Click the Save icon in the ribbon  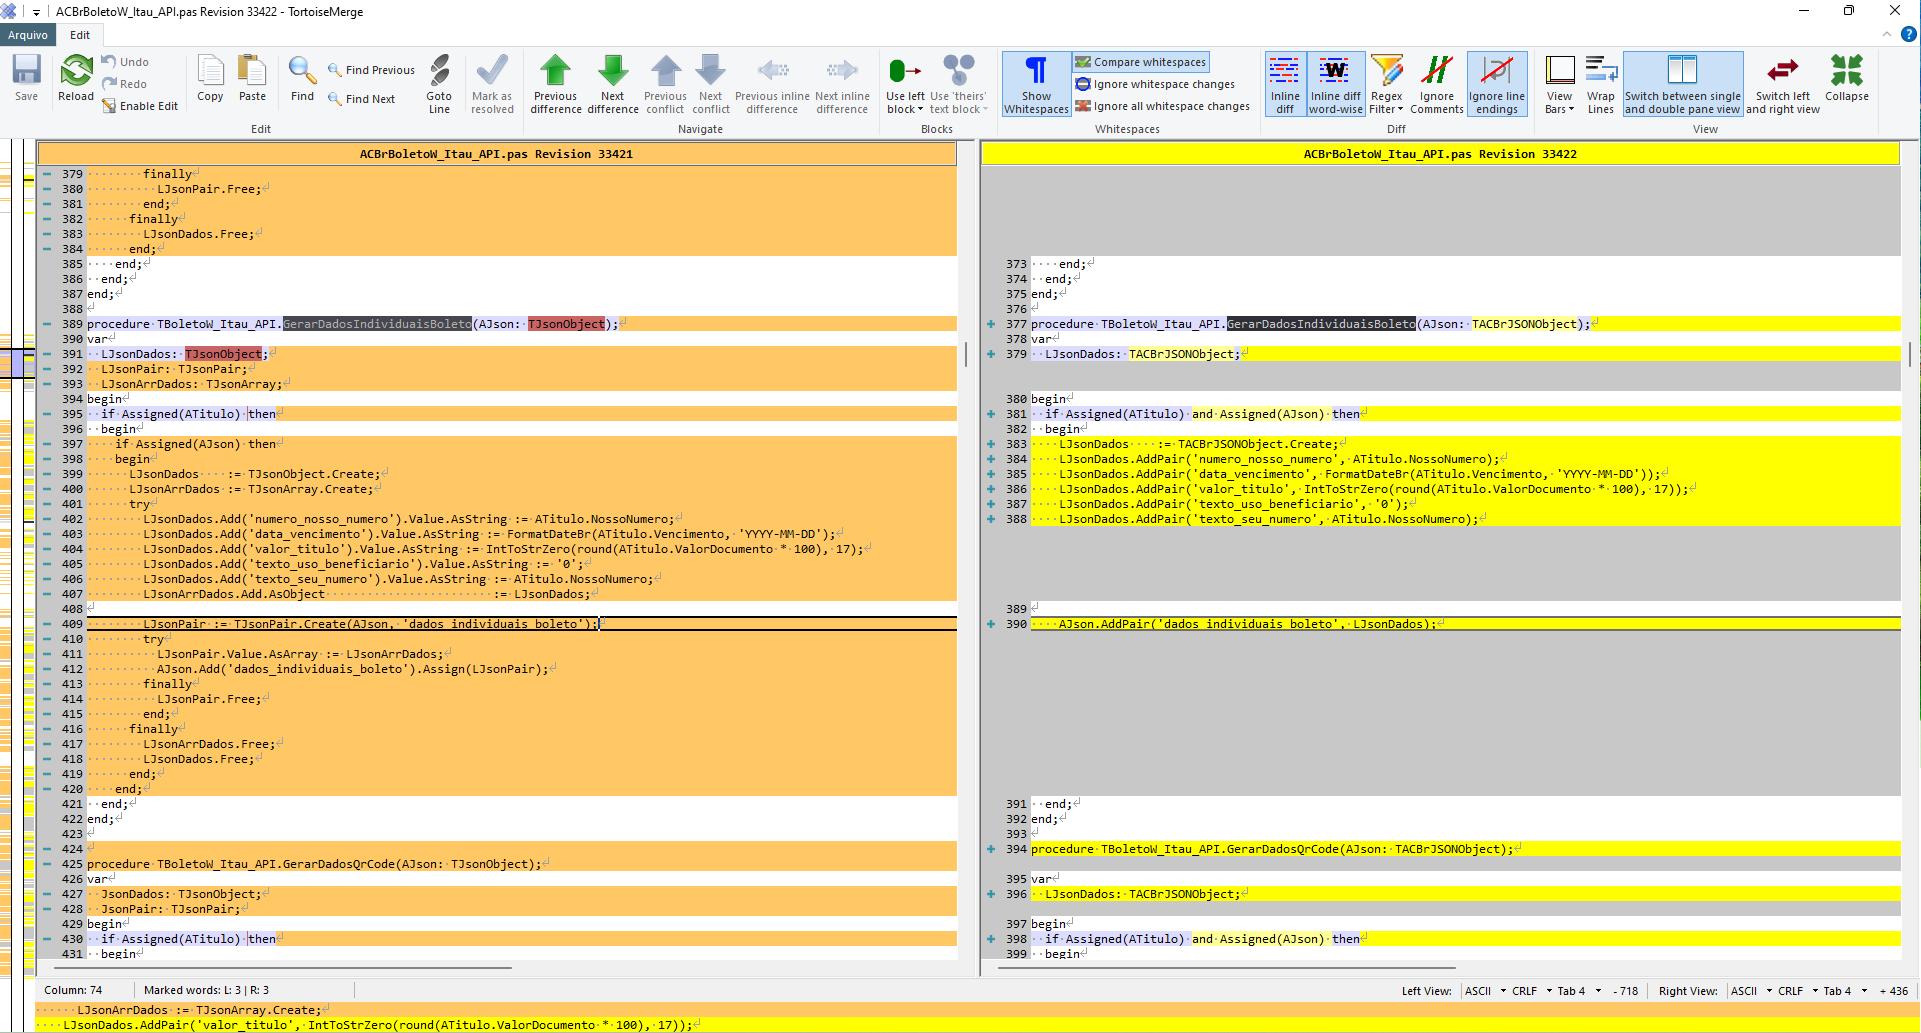click(27, 78)
